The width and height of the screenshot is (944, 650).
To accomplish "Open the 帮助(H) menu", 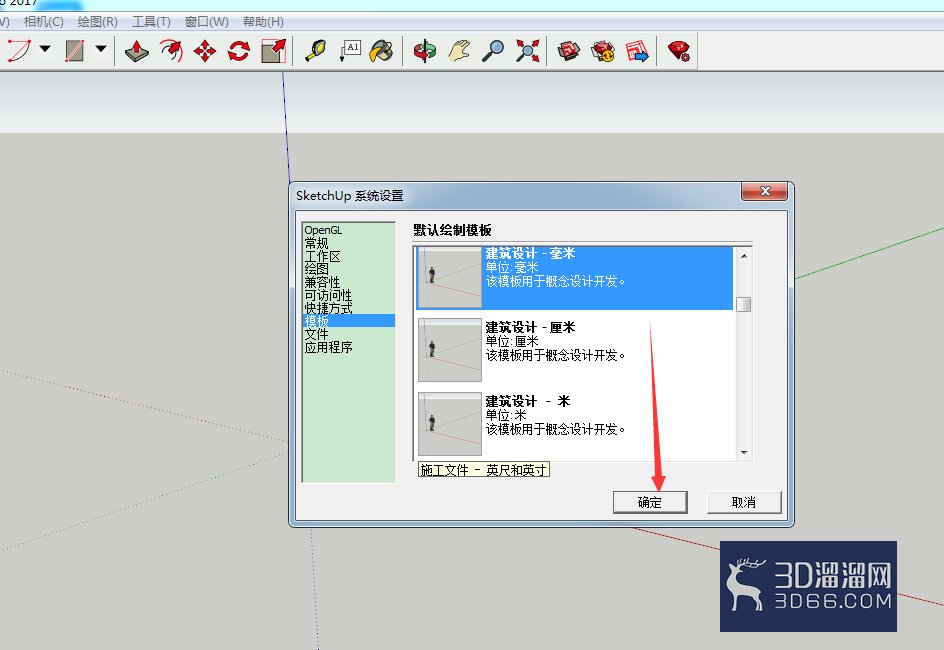I will [x=263, y=22].
